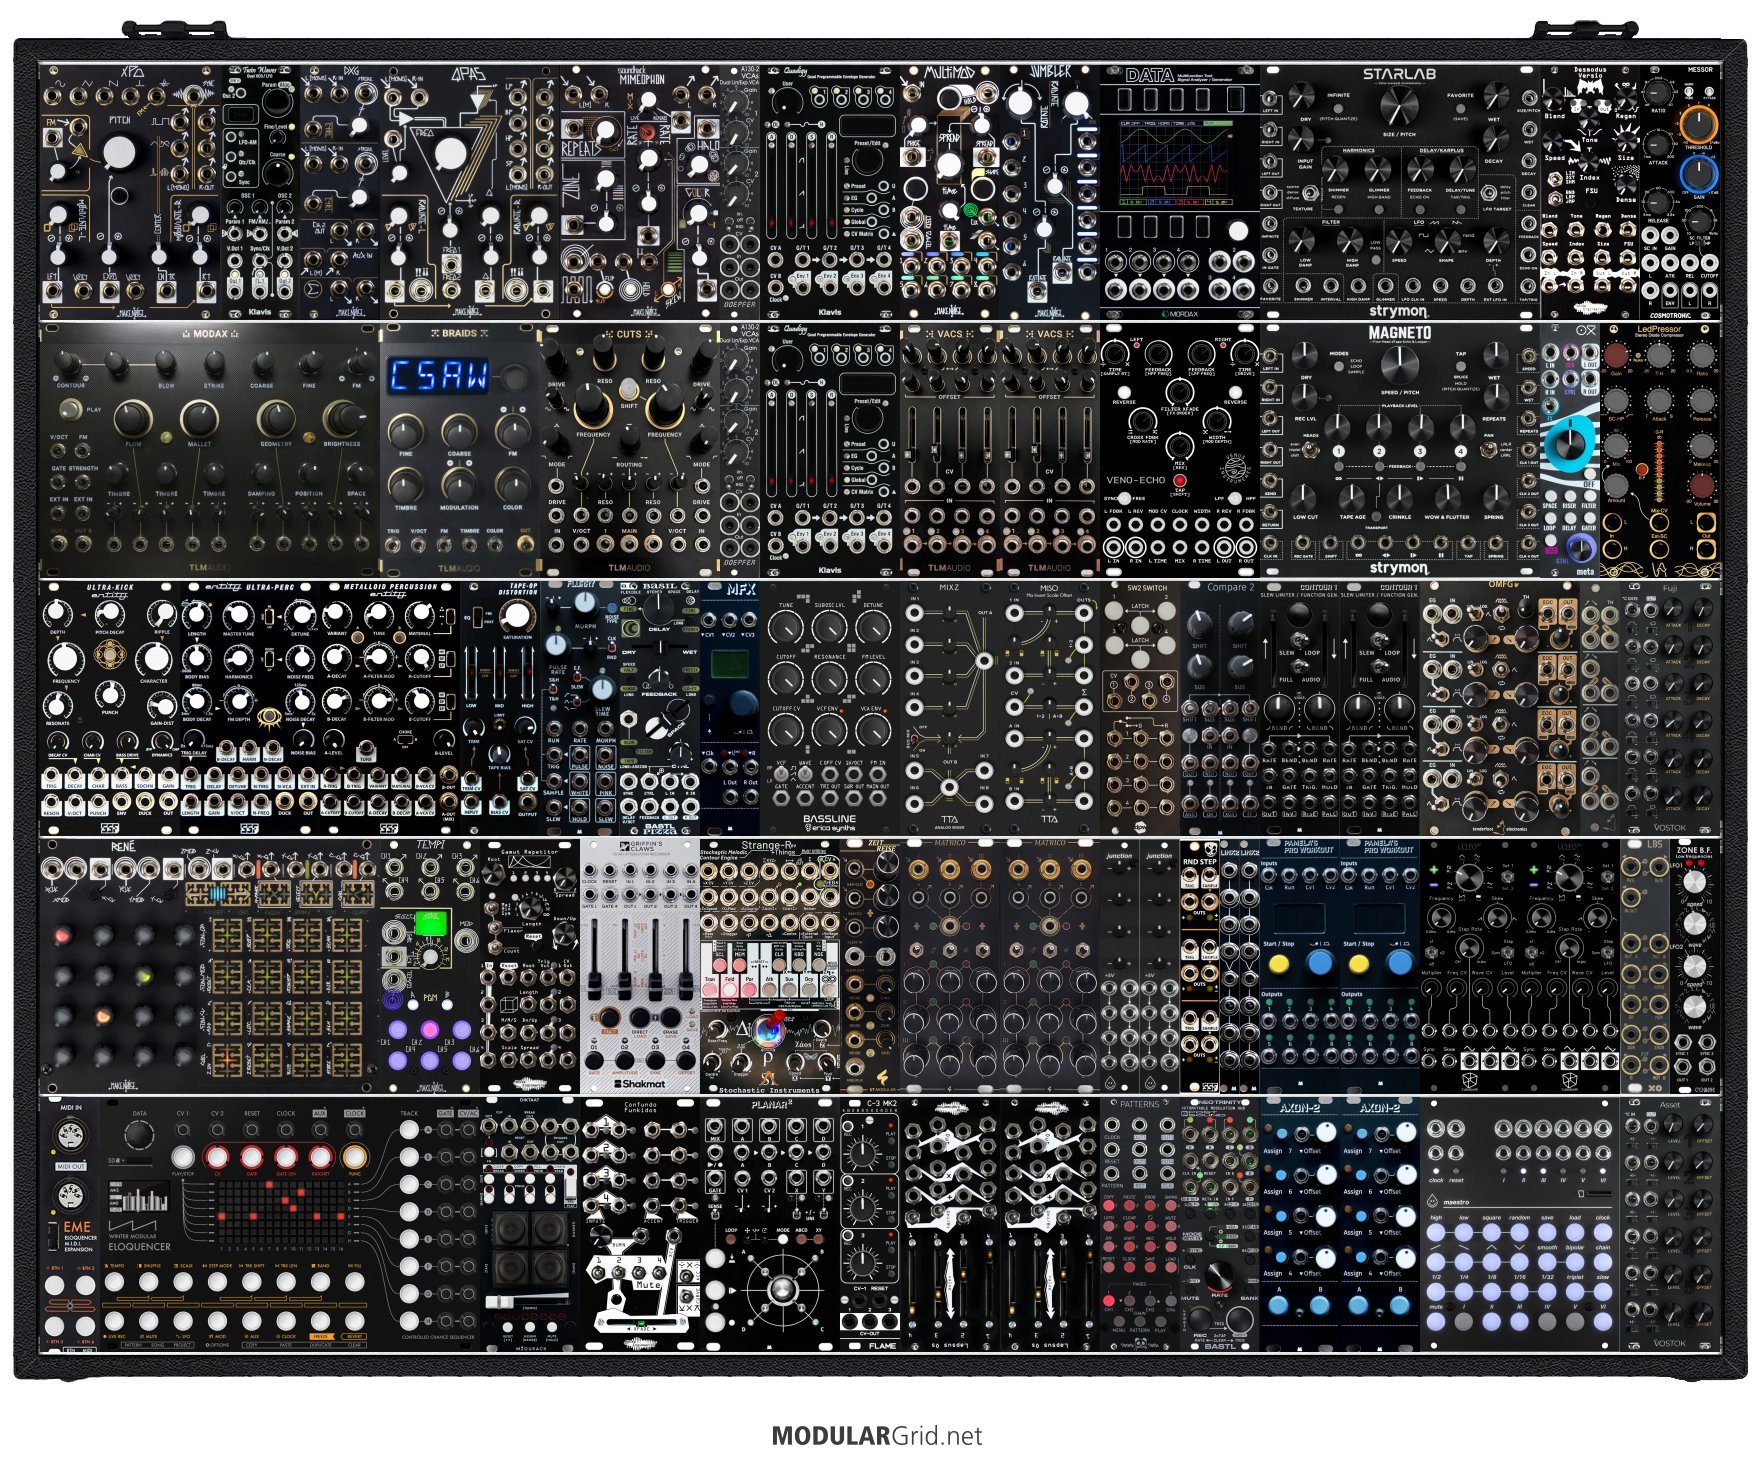Select the Diktaat joystick module
1755x1457 pixels.
coord(530,1224)
